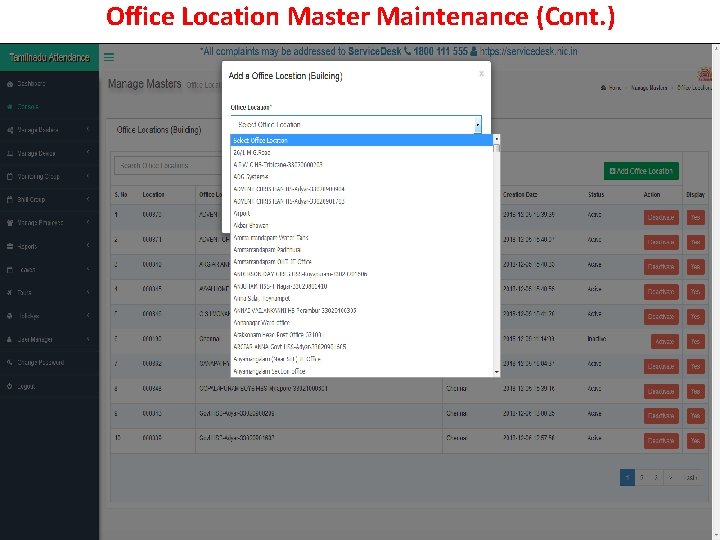720x540 pixels.
Task: Open the servicedesk.nic.in link
Action: [x=529, y=51]
